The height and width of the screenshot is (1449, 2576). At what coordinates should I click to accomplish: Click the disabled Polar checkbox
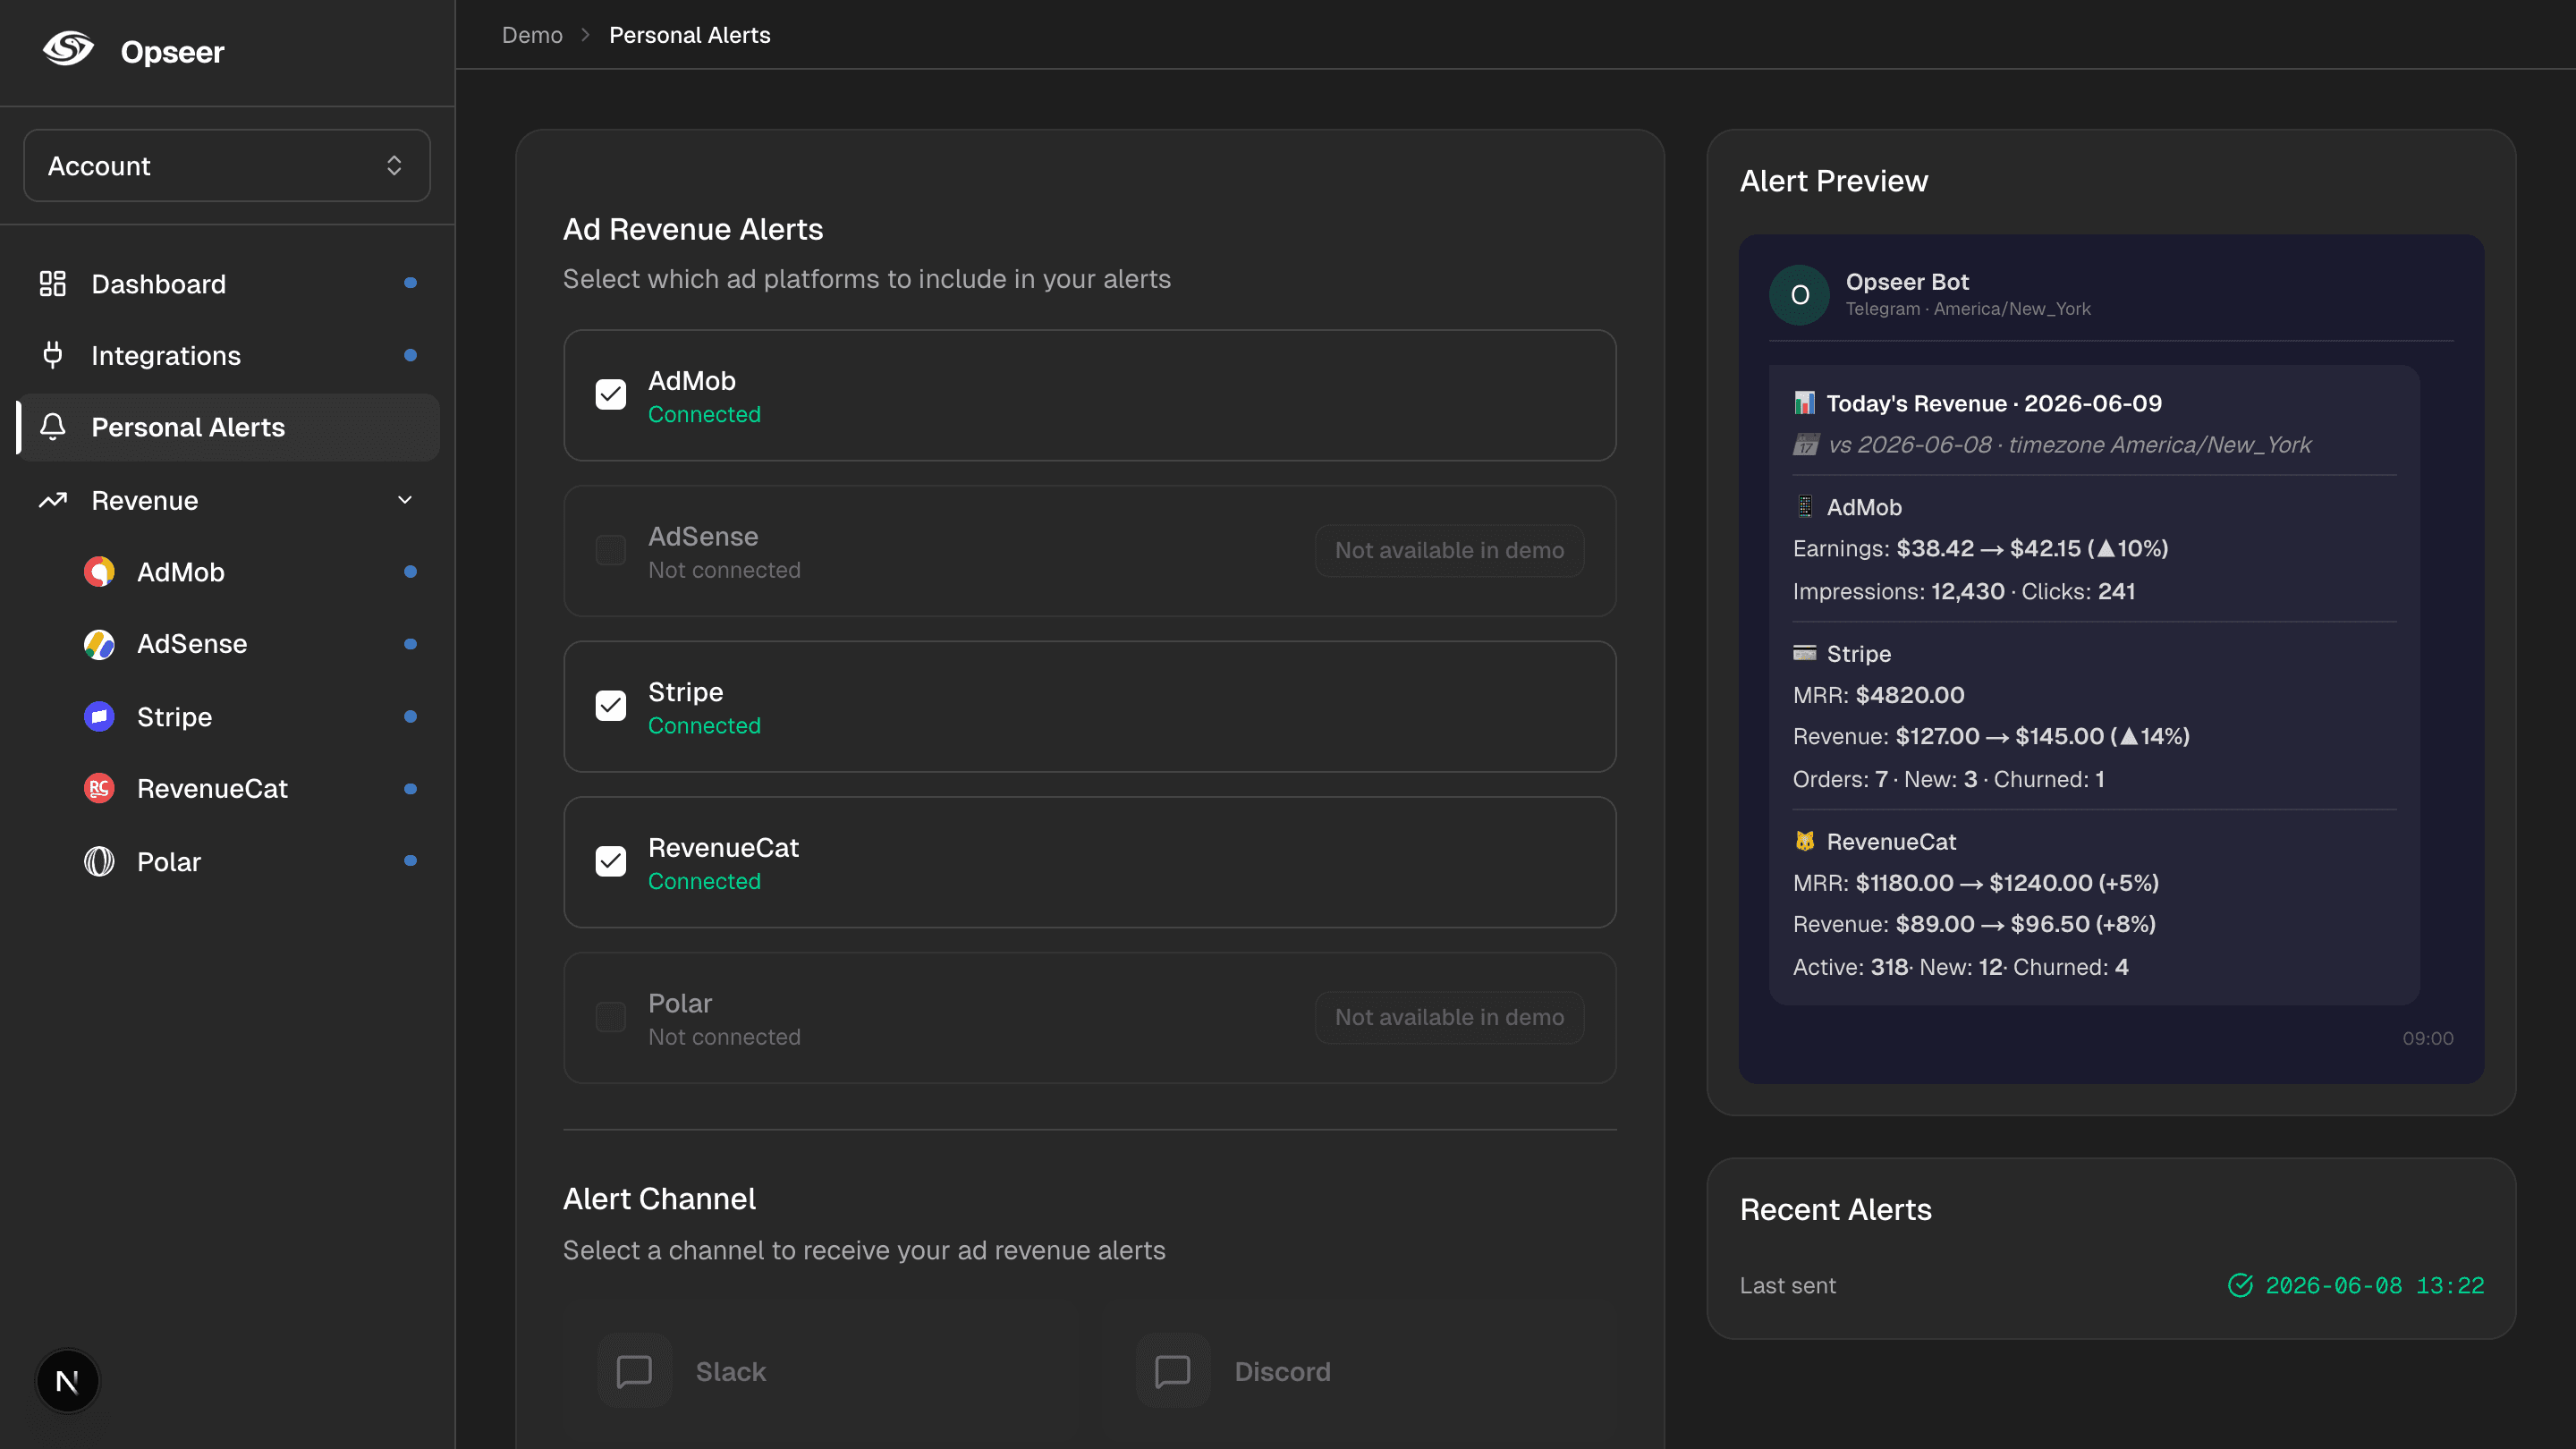click(611, 1017)
